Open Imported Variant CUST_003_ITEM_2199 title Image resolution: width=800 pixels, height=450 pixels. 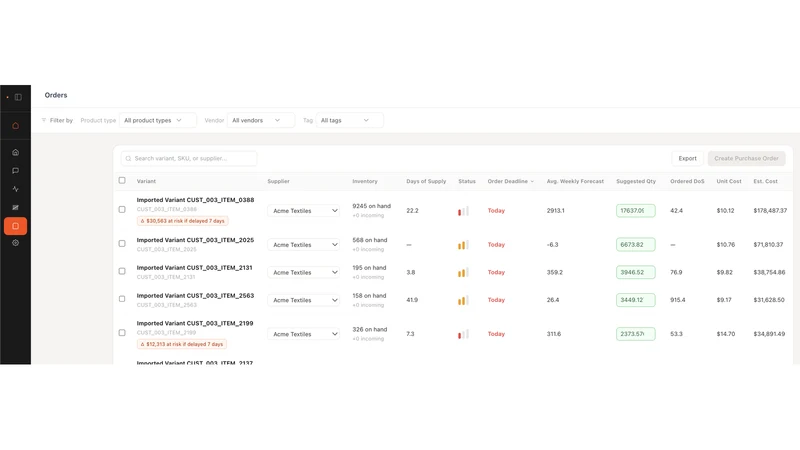[195, 323]
